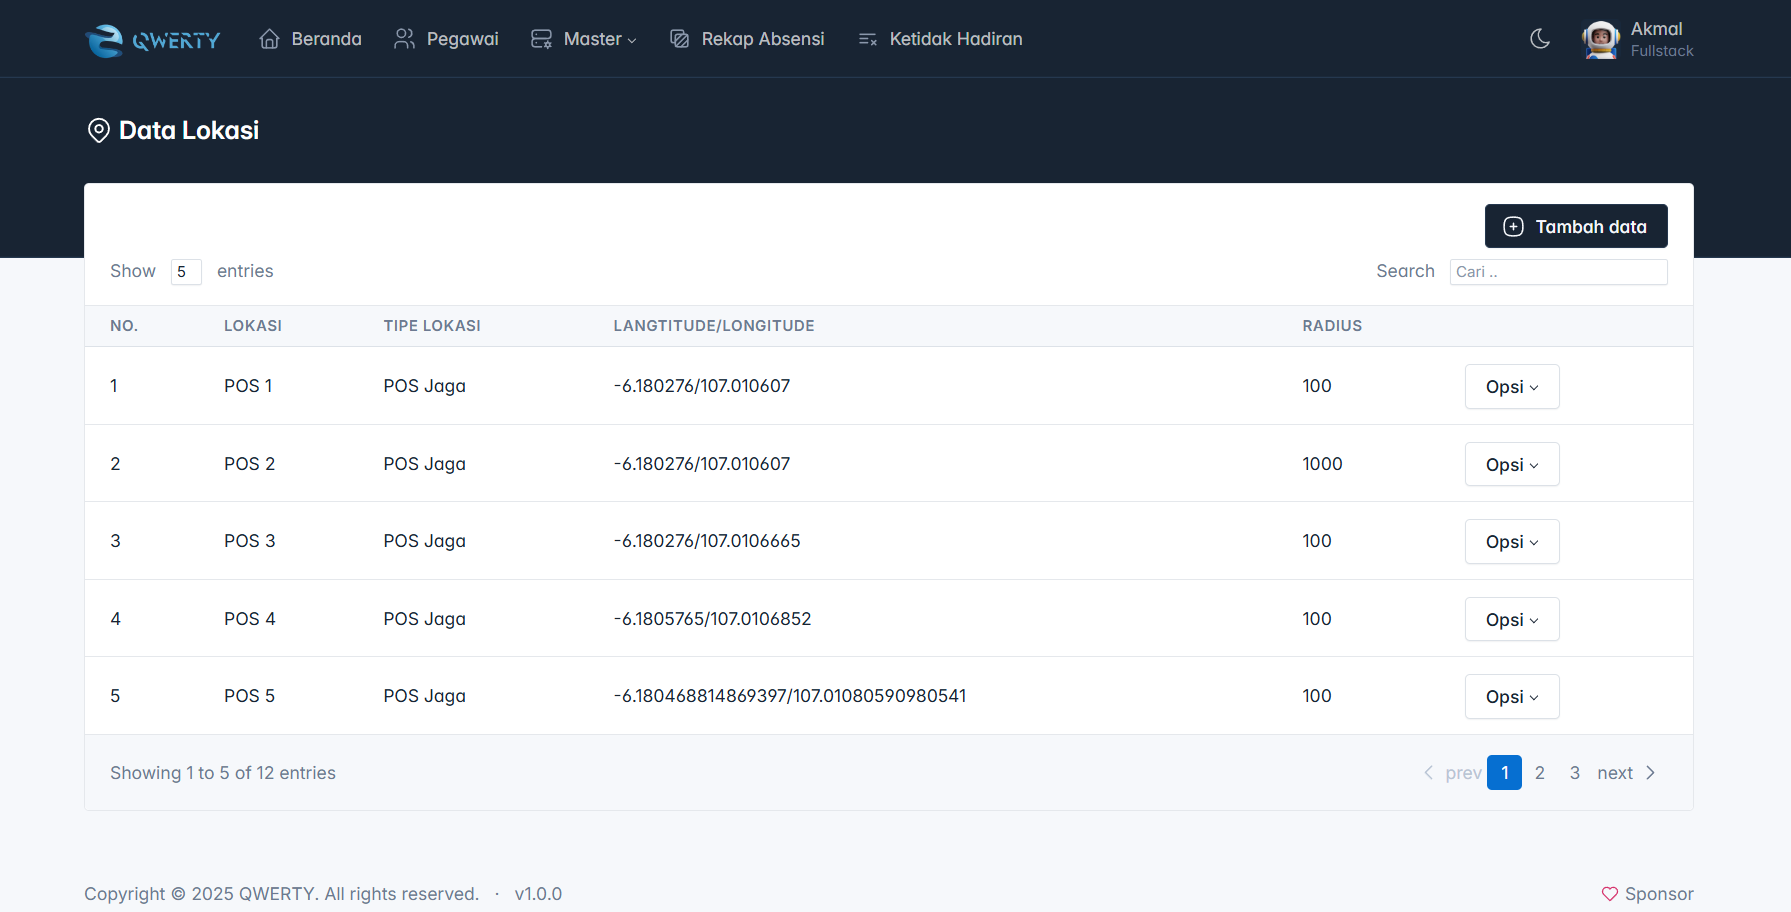Expand the Master dropdown menu

584,39
